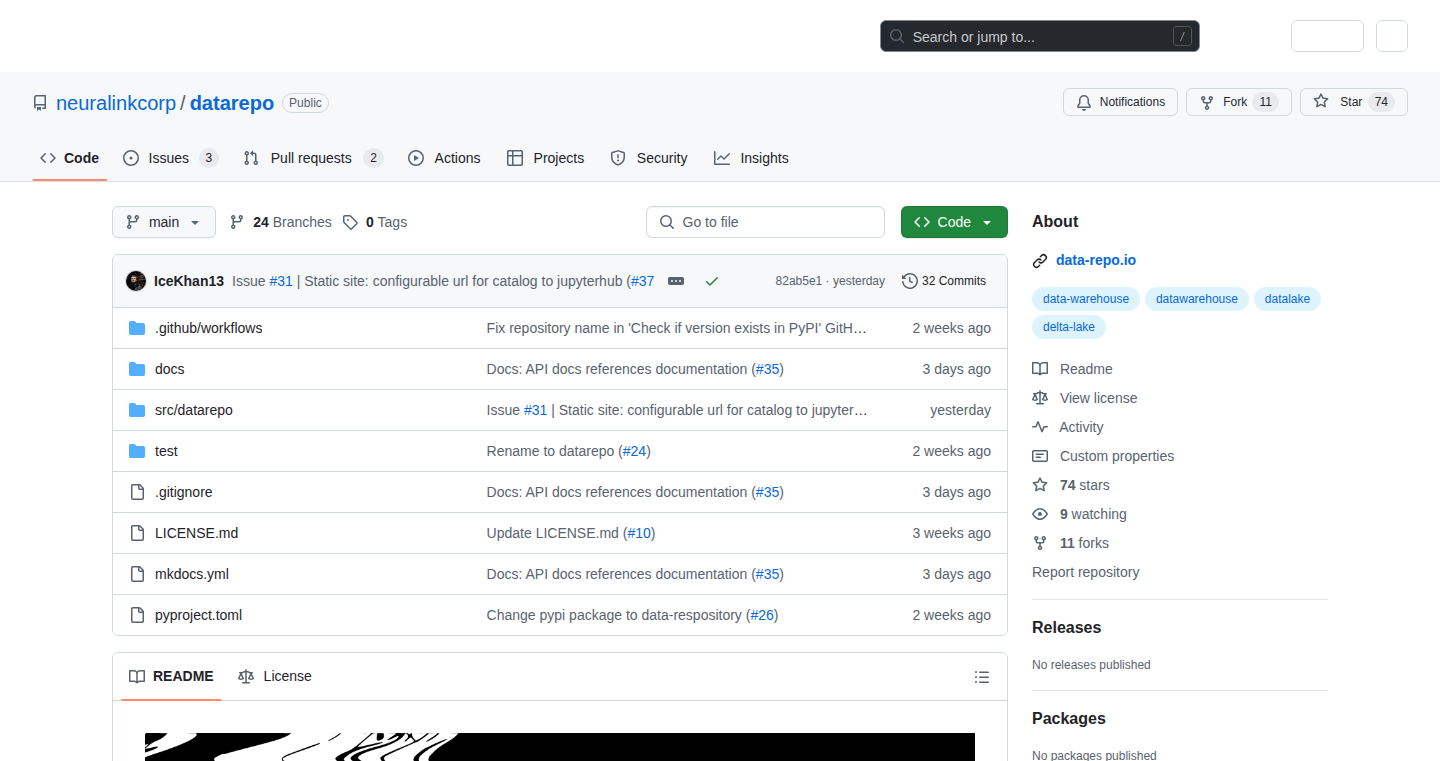Viewport: 1440px width, 761px height.
Task: Click the Packages heading link
Action: pos(1069,719)
